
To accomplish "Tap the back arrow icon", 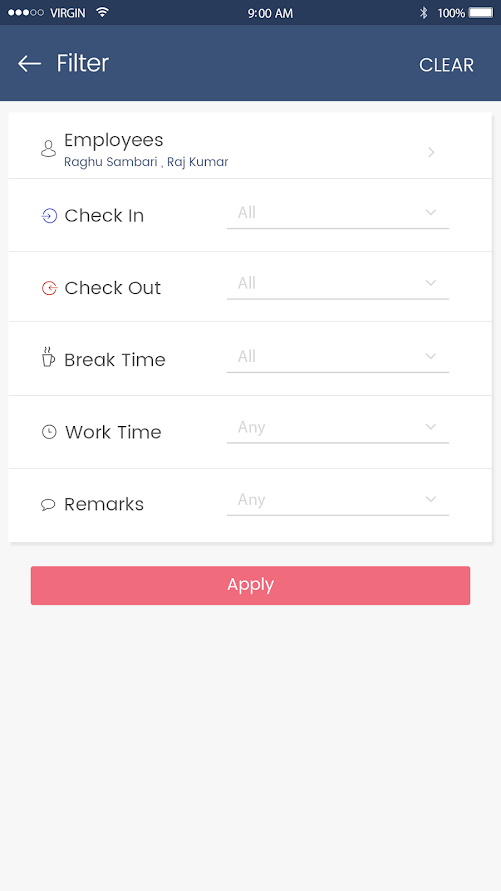I will point(30,64).
